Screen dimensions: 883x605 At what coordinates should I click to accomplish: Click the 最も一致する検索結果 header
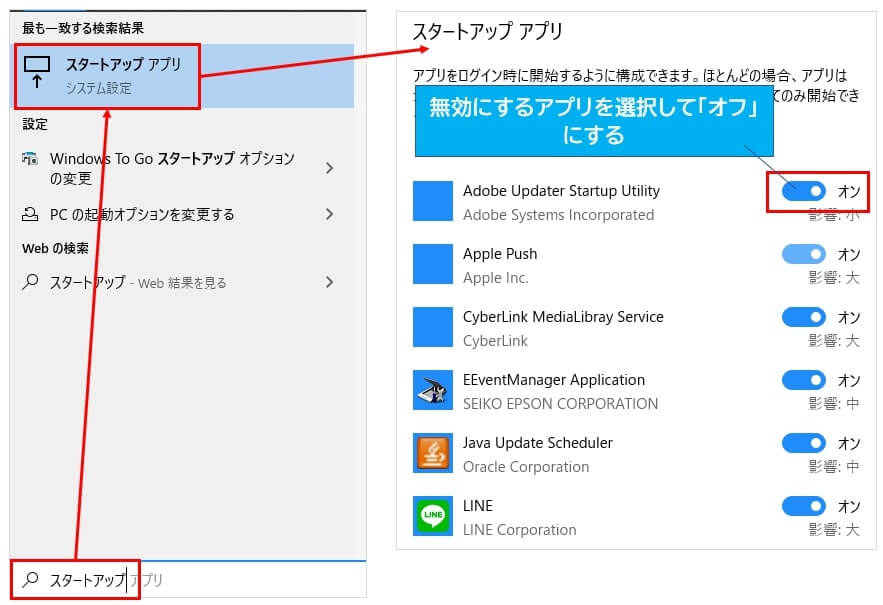(83, 28)
